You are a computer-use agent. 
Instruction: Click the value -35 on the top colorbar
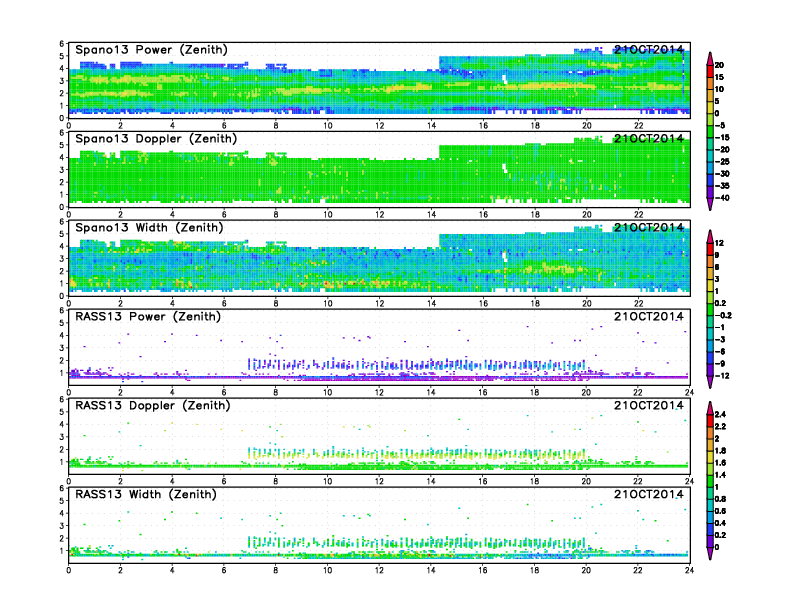722,186
